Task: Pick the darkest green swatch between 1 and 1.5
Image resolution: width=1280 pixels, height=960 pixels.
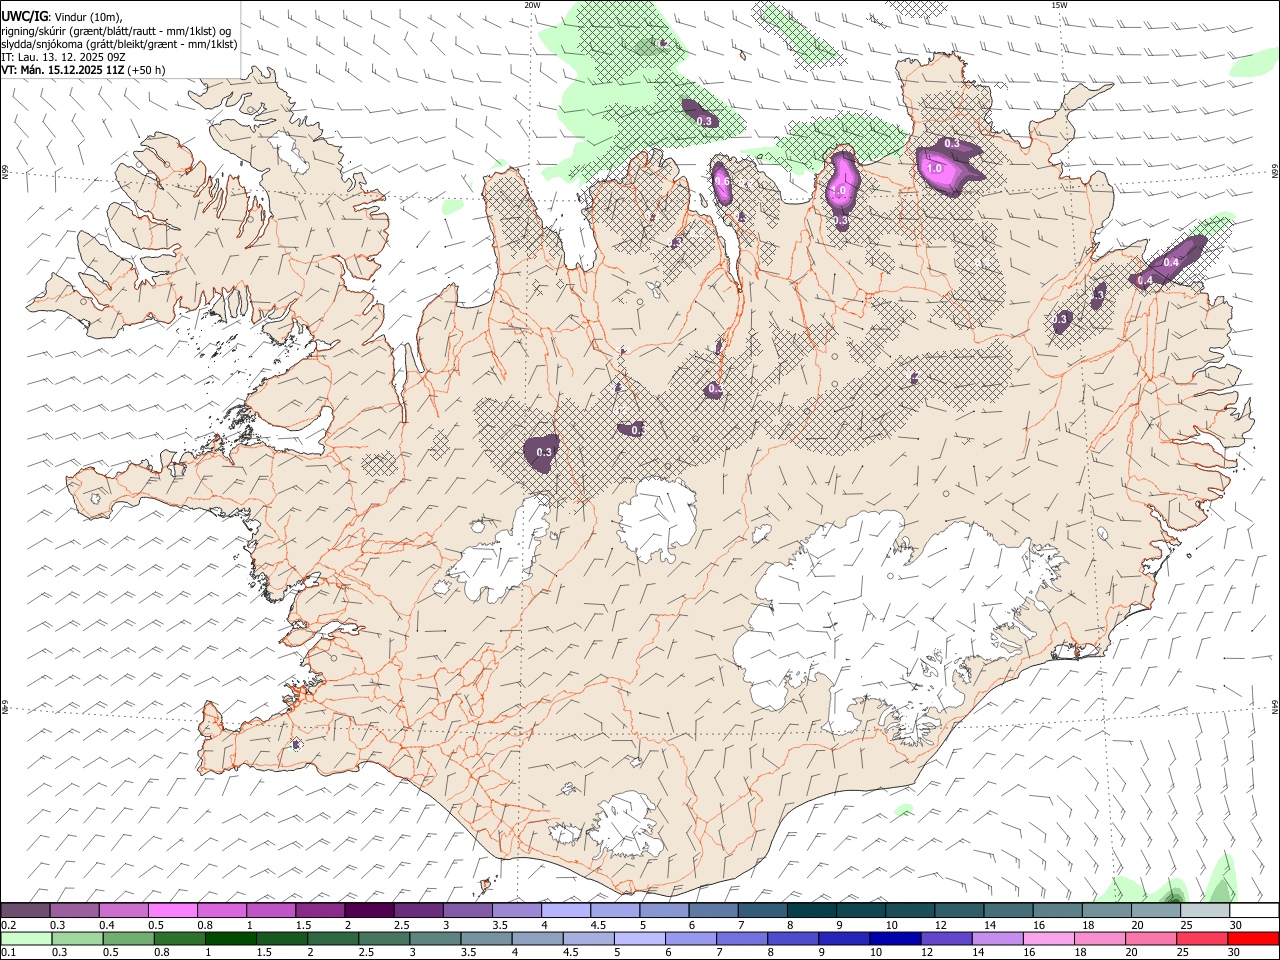Action: tap(231, 938)
